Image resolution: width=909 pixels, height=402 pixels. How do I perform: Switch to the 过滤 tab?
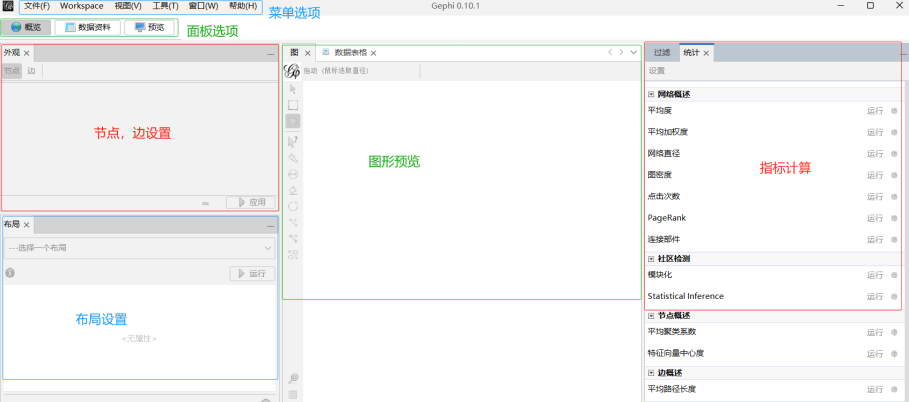click(x=662, y=52)
